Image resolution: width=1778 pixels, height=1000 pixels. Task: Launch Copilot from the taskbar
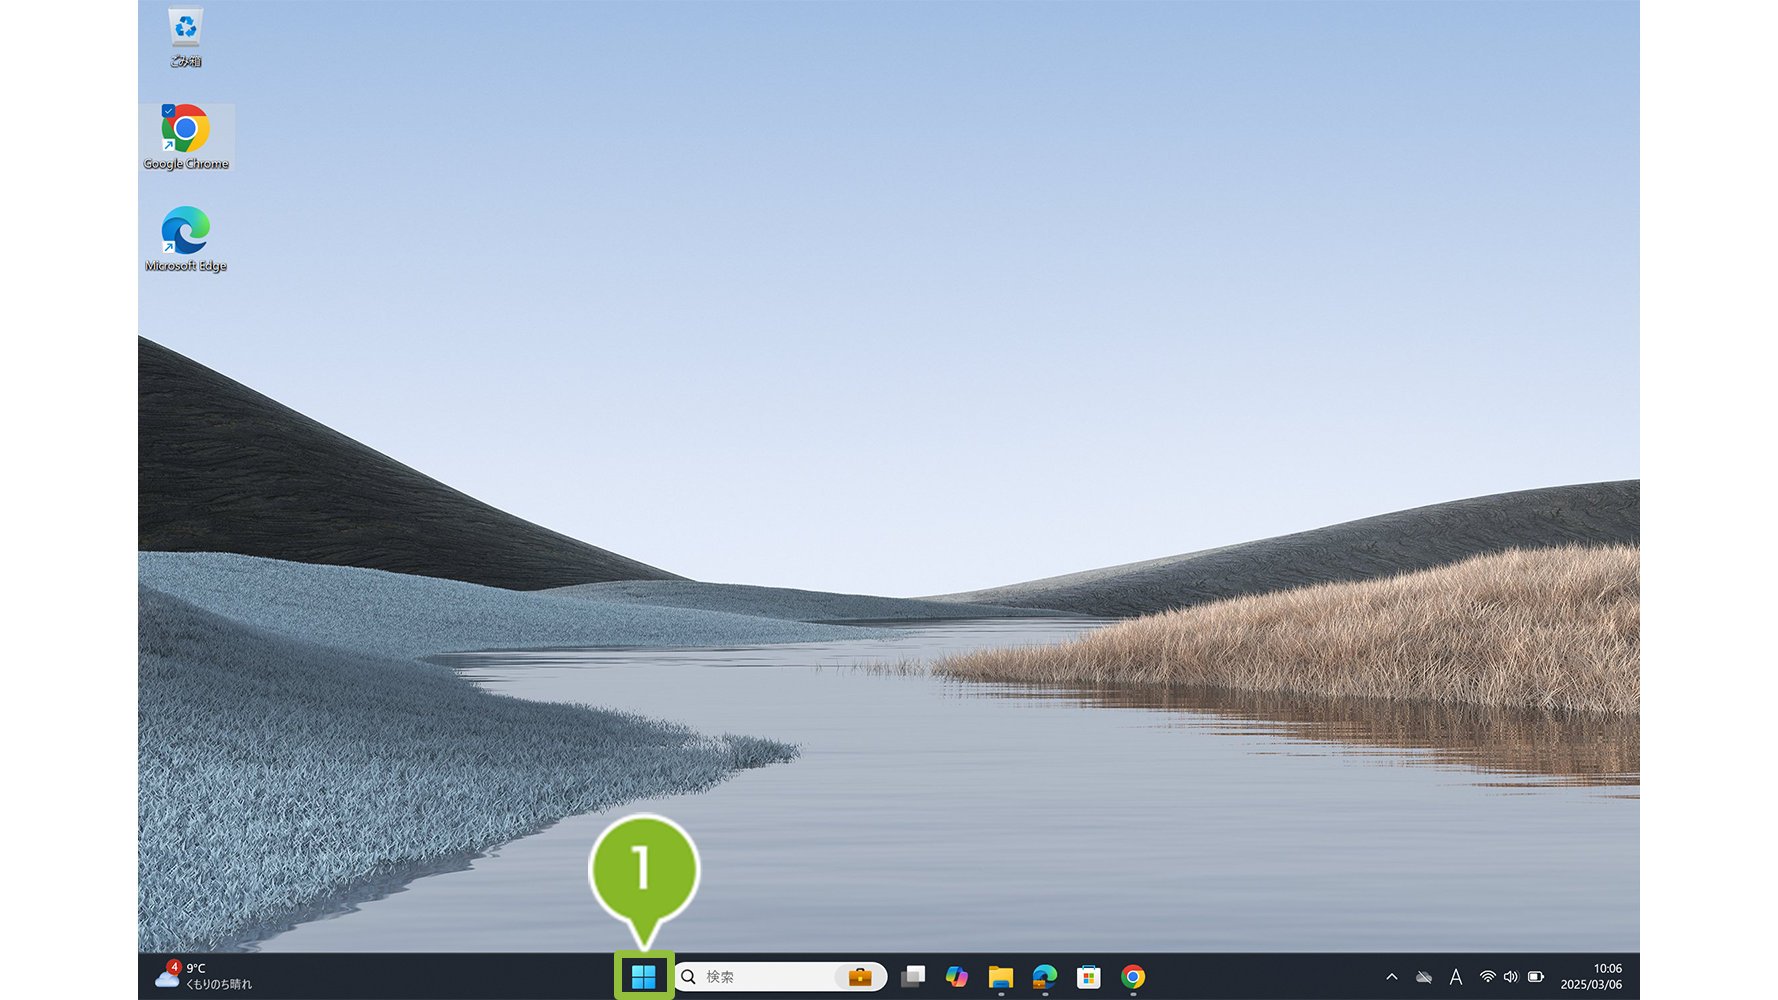coord(957,976)
